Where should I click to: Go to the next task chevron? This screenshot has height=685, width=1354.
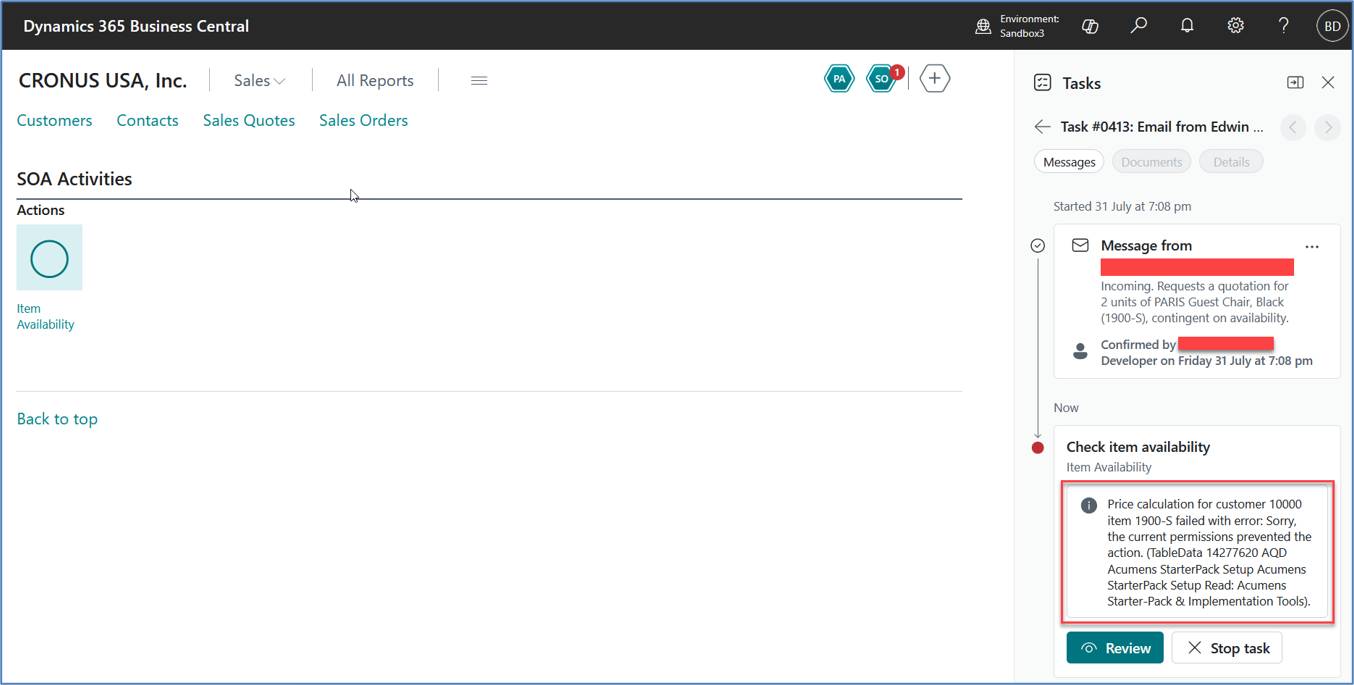(1327, 127)
